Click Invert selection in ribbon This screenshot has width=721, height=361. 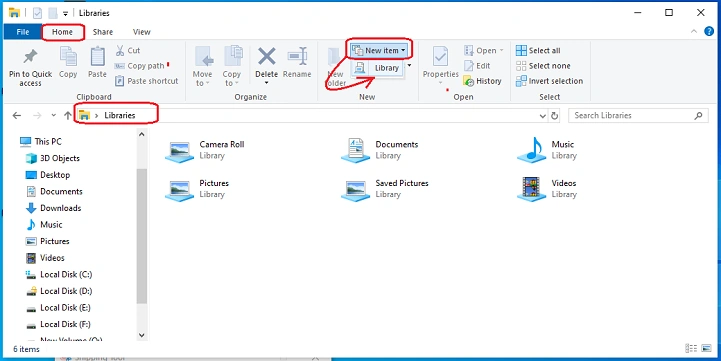coord(549,81)
